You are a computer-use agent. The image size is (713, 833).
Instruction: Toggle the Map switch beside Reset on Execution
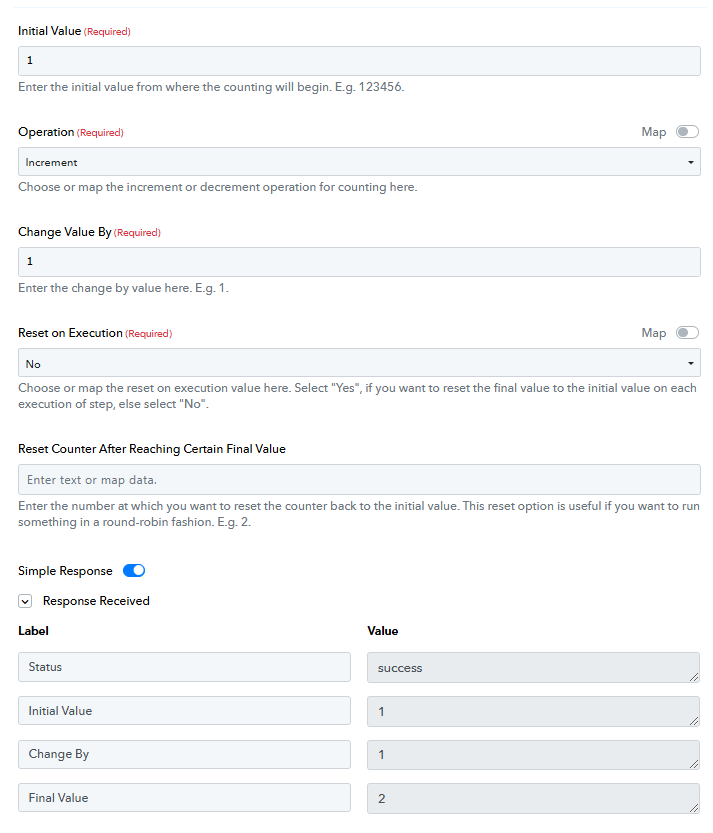point(687,333)
